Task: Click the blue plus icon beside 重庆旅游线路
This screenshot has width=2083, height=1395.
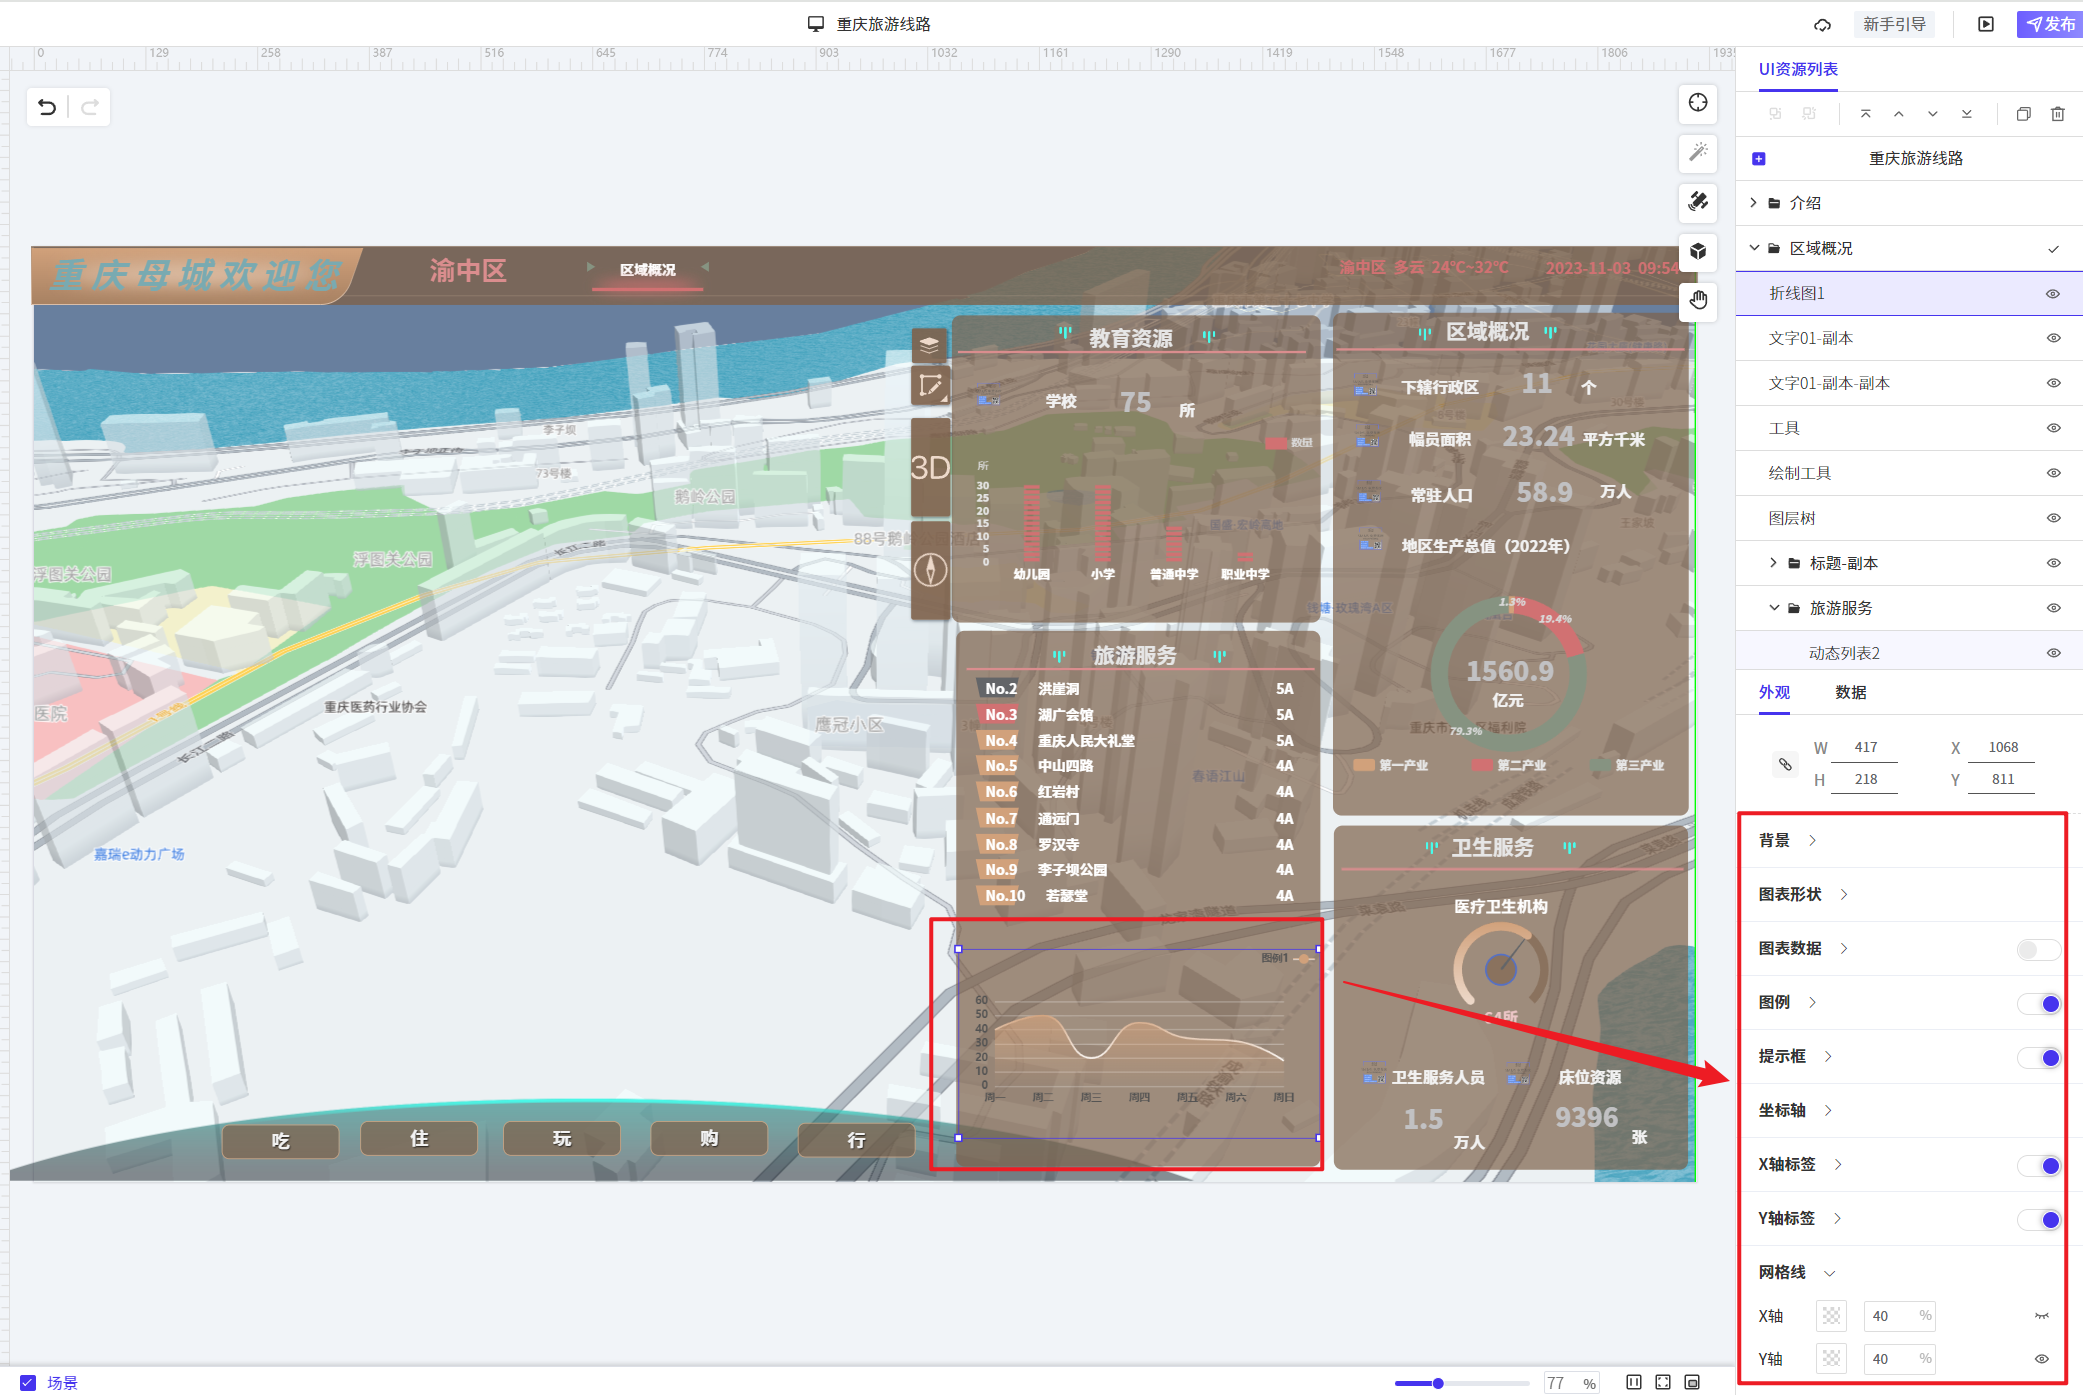Action: pyautogui.click(x=1759, y=158)
